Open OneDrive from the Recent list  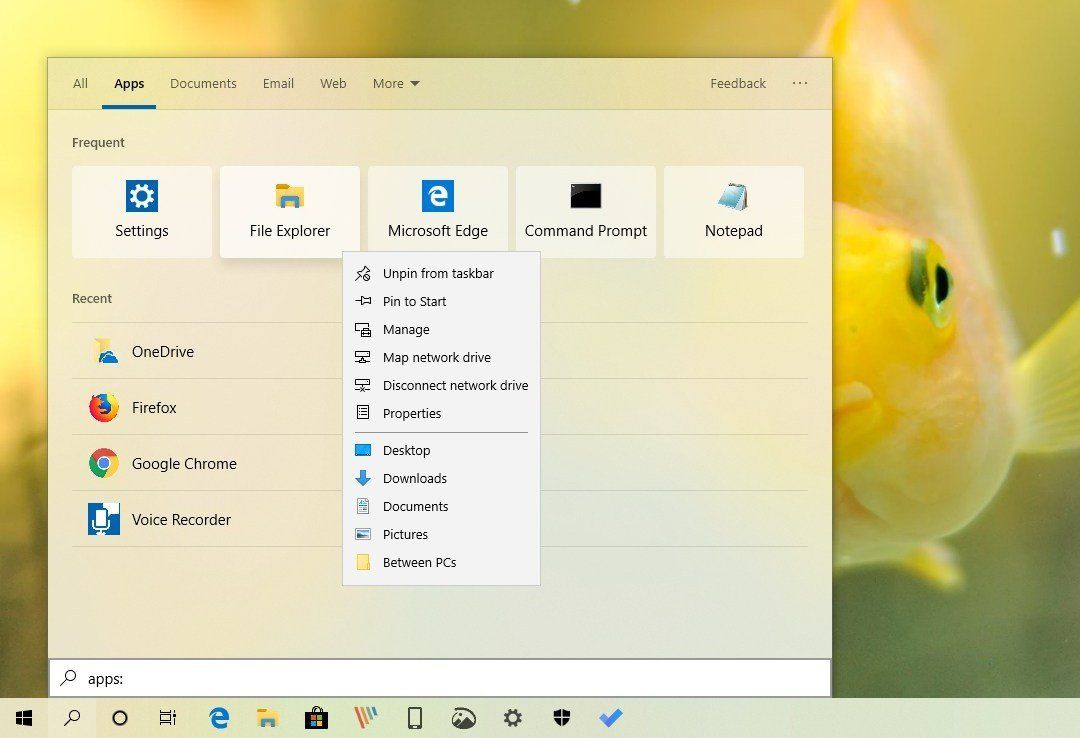pyautogui.click(x=163, y=351)
